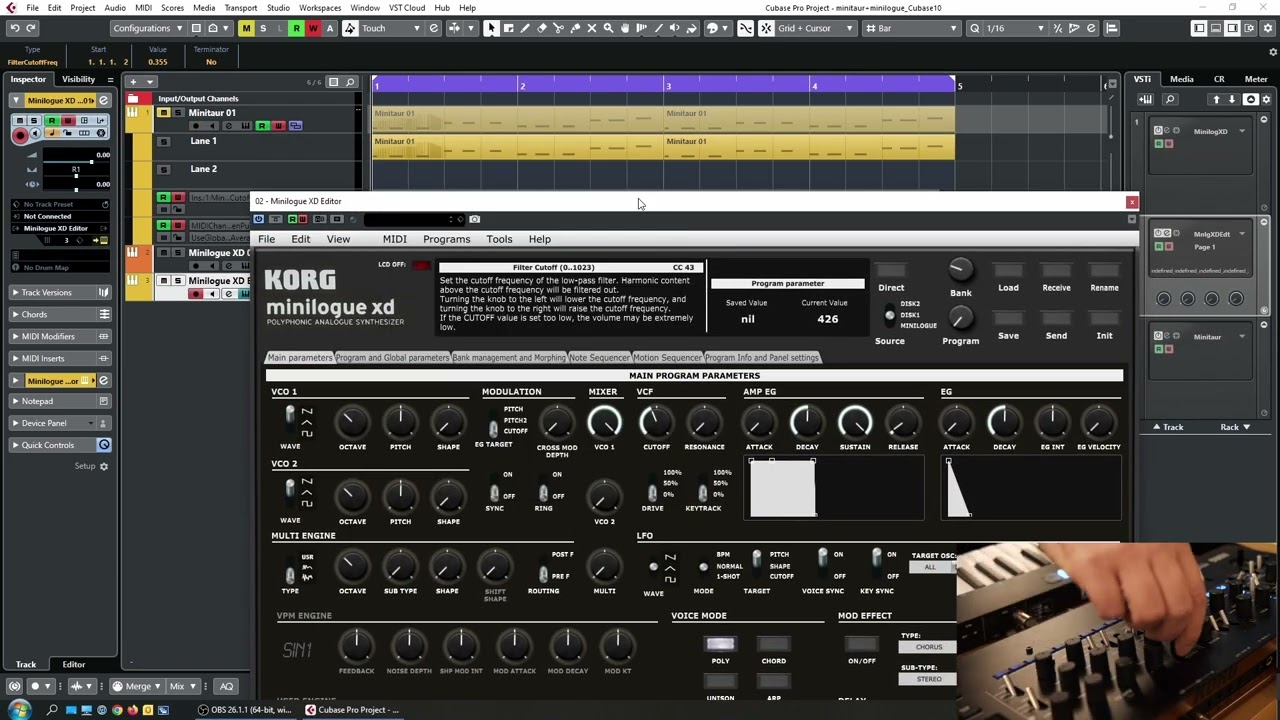The image size is (1280, 720).
Task: Click the OBS taskbar button
Action: (244, 710)
